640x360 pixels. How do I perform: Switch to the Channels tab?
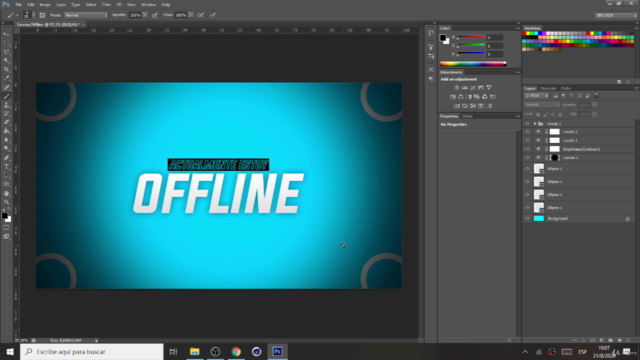[x=548, y=88]
